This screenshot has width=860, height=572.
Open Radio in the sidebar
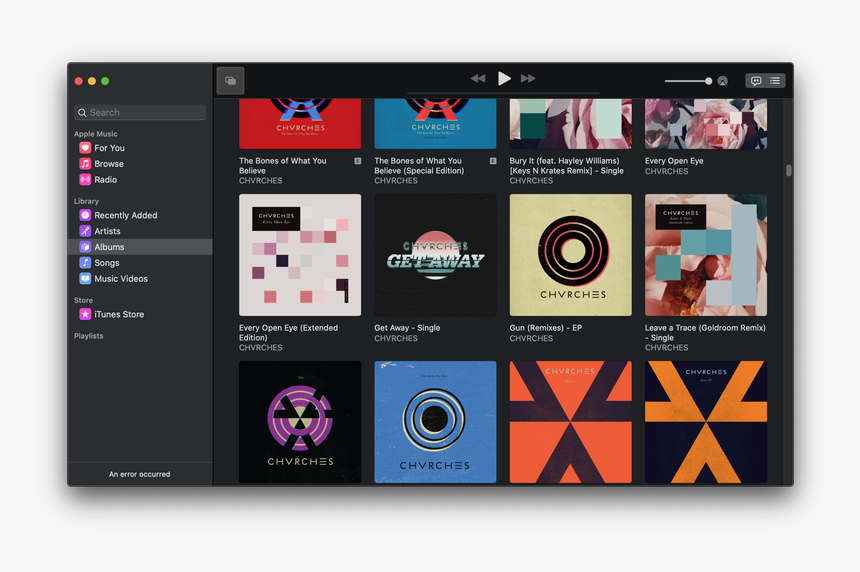pos(140,180)
